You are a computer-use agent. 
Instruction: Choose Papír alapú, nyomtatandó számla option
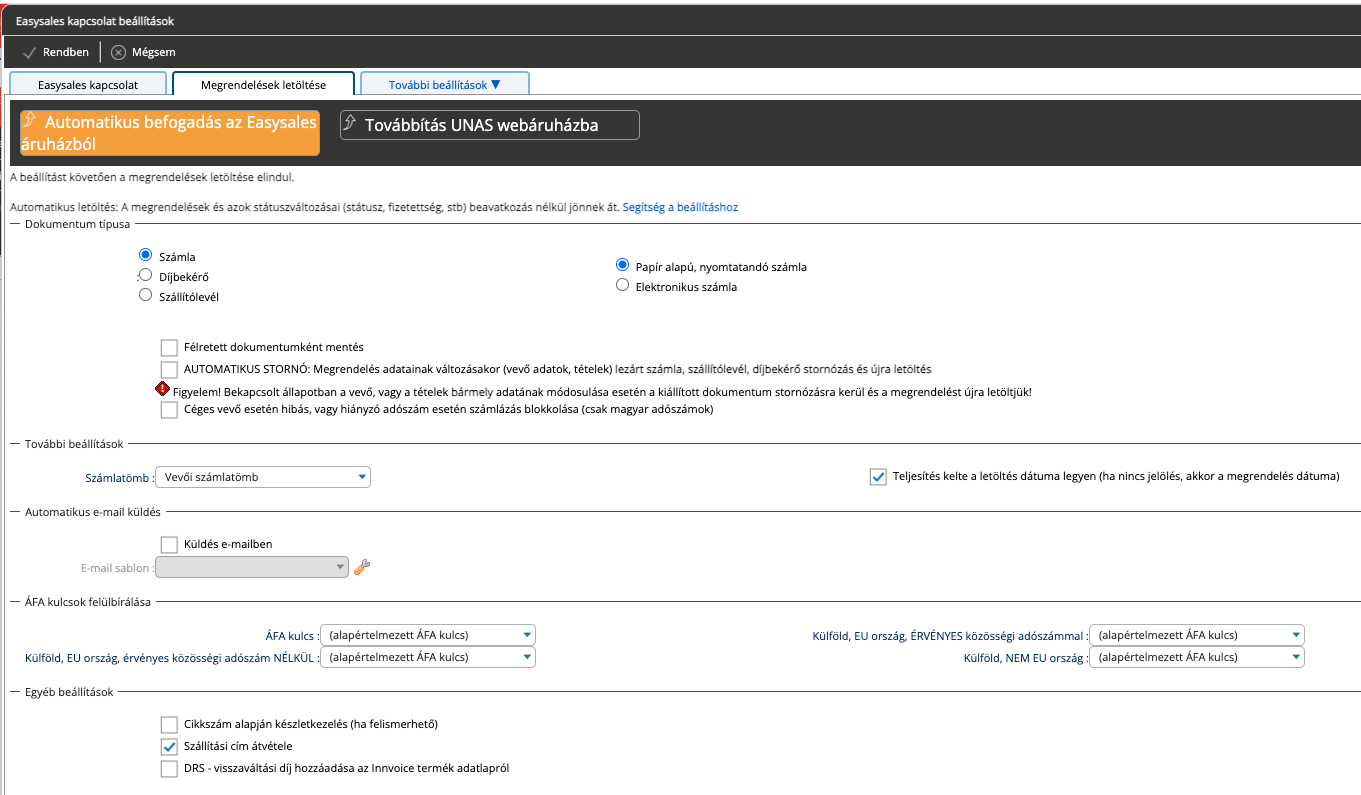coord(622,266)
